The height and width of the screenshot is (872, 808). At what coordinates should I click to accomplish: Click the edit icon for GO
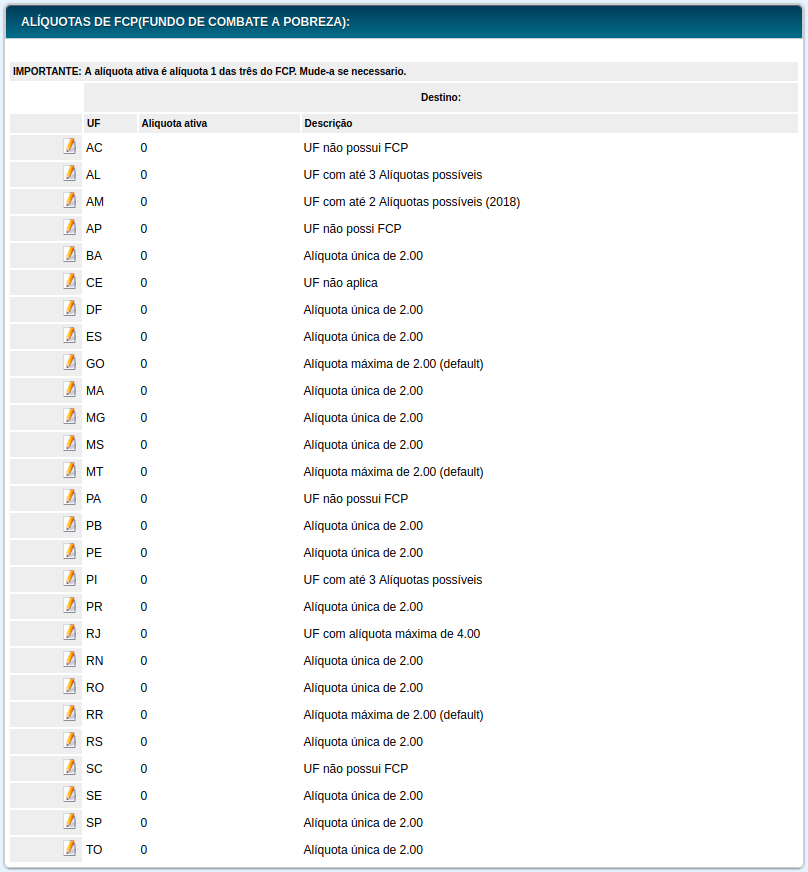point(70,362)
